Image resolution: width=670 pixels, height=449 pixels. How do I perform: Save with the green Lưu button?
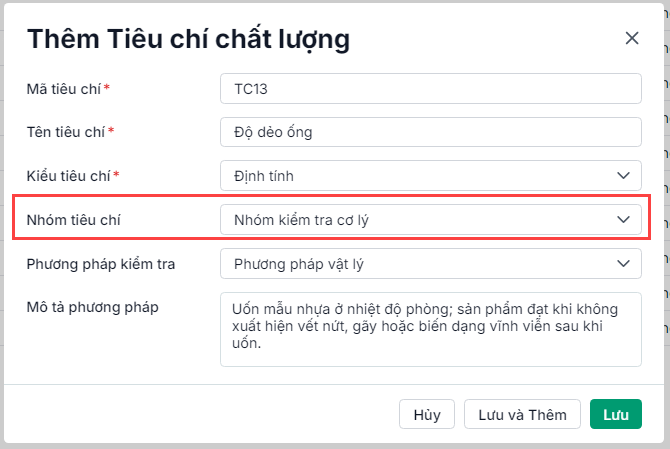[615, 414]
